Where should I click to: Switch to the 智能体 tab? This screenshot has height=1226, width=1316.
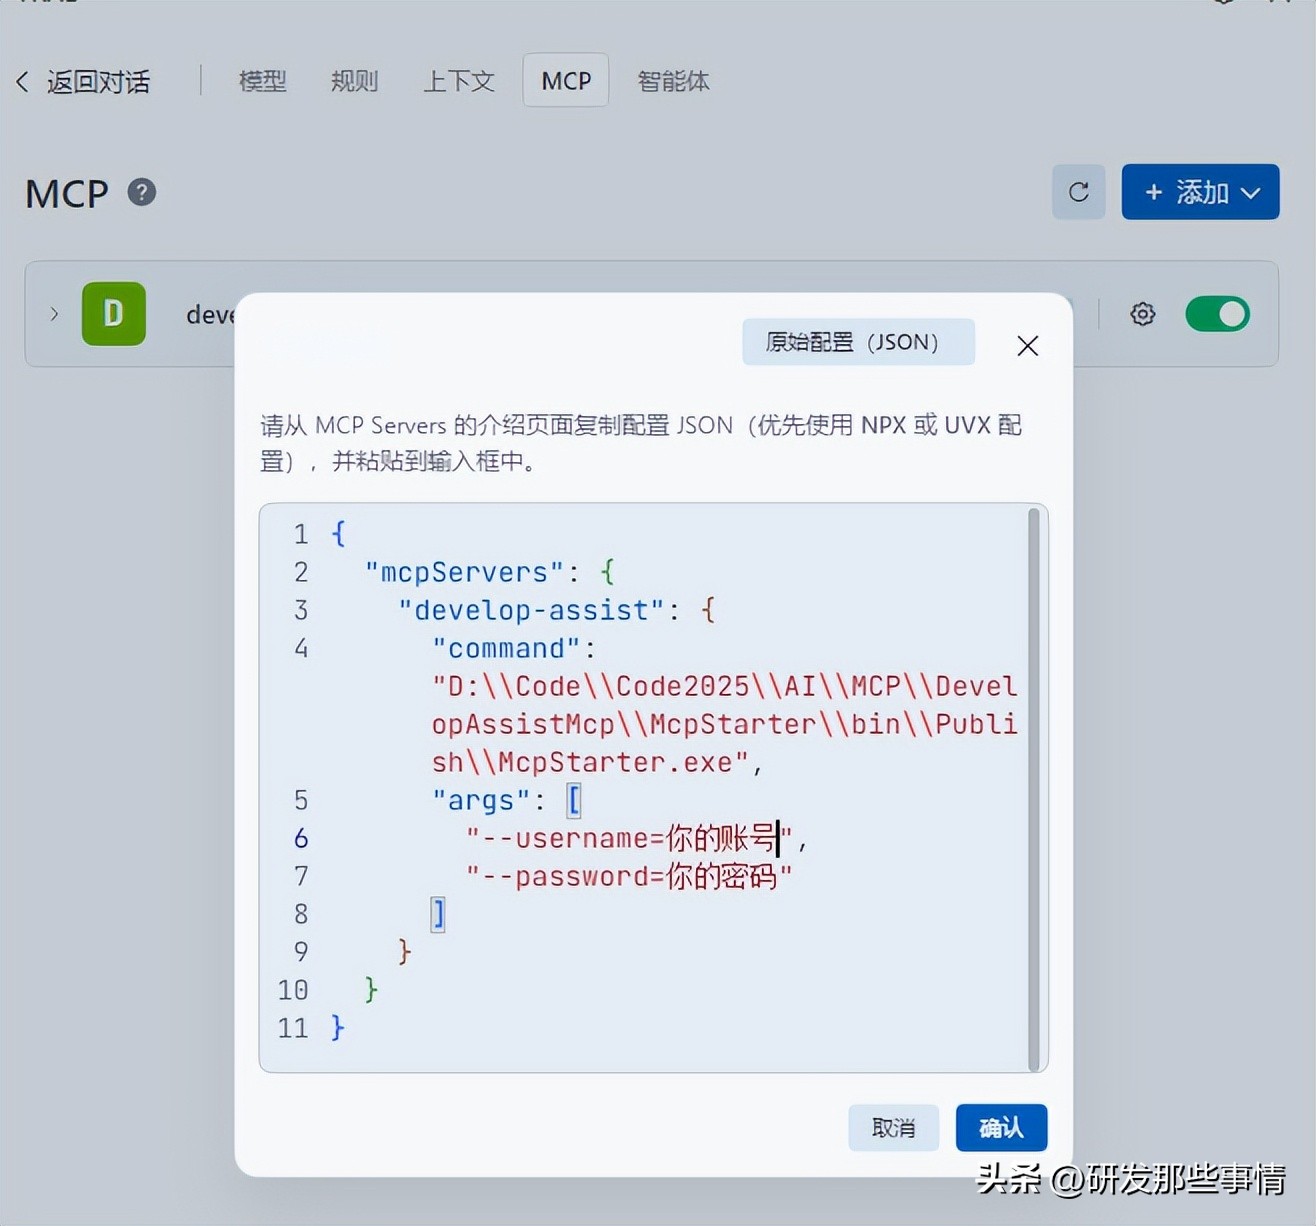pos(674,81)
